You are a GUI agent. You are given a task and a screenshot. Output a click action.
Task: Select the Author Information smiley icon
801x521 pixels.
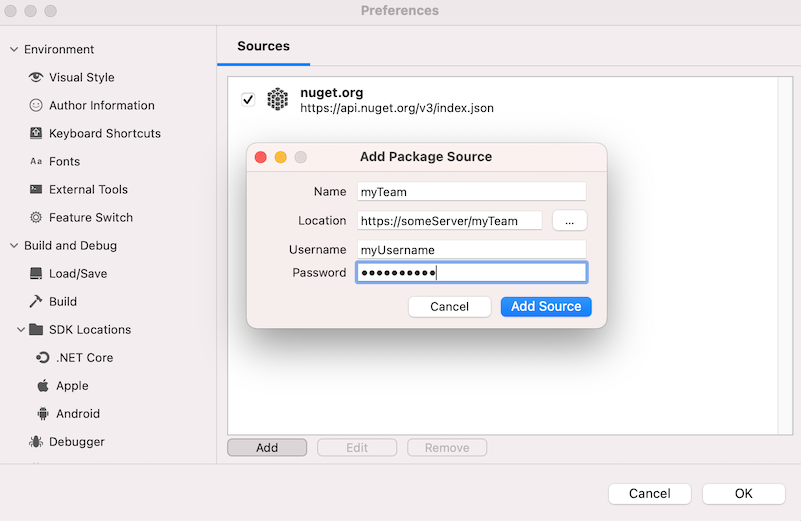(36, 105)
